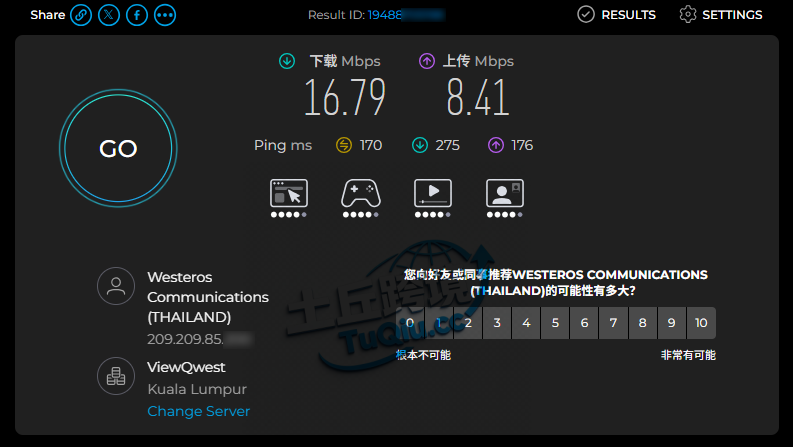793x447 pixels.
Task: Start test with the GO button
Action: 118,148
